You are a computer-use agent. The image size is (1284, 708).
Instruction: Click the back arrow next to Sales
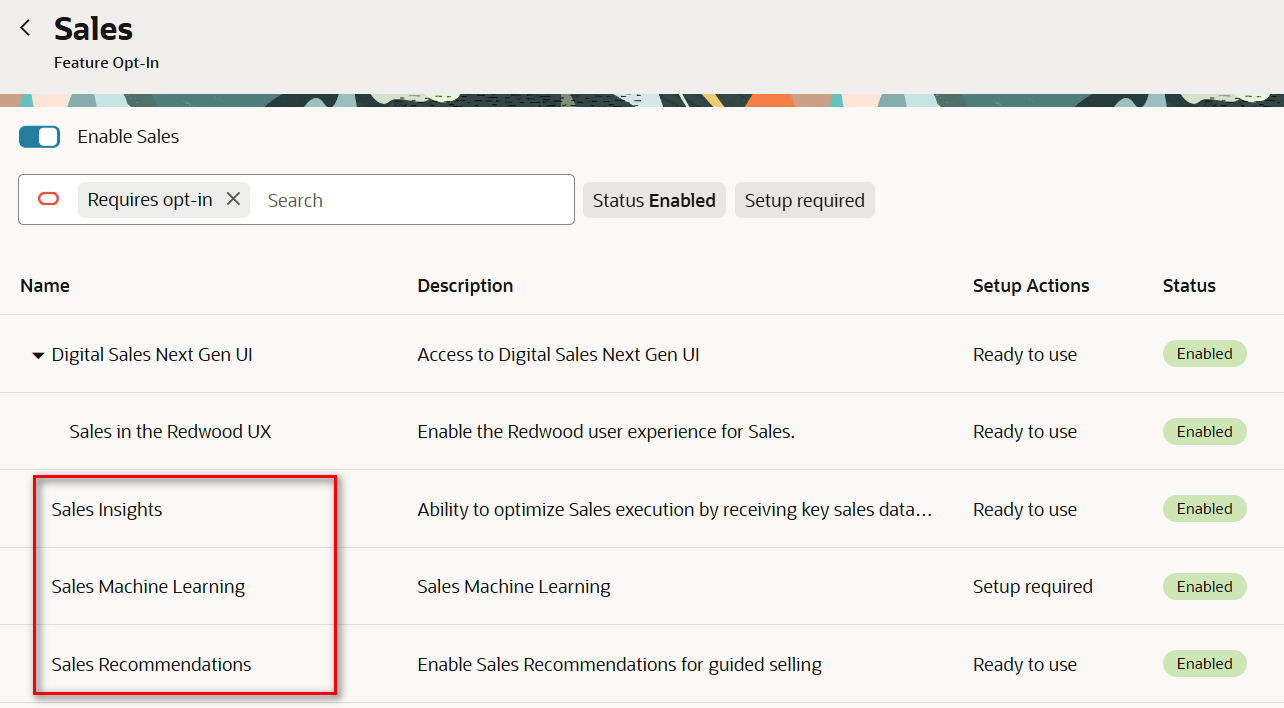click(x=25, y=28)
